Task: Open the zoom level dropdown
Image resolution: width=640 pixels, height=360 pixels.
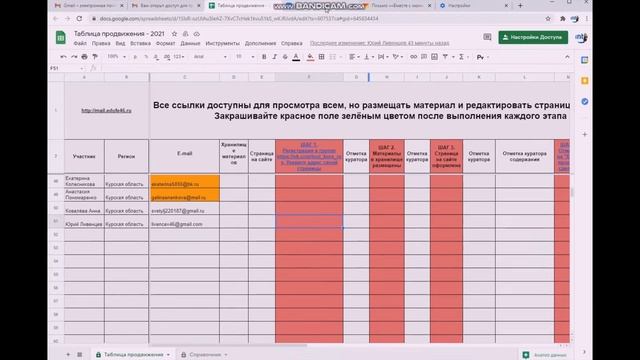Action: [117, 57]
